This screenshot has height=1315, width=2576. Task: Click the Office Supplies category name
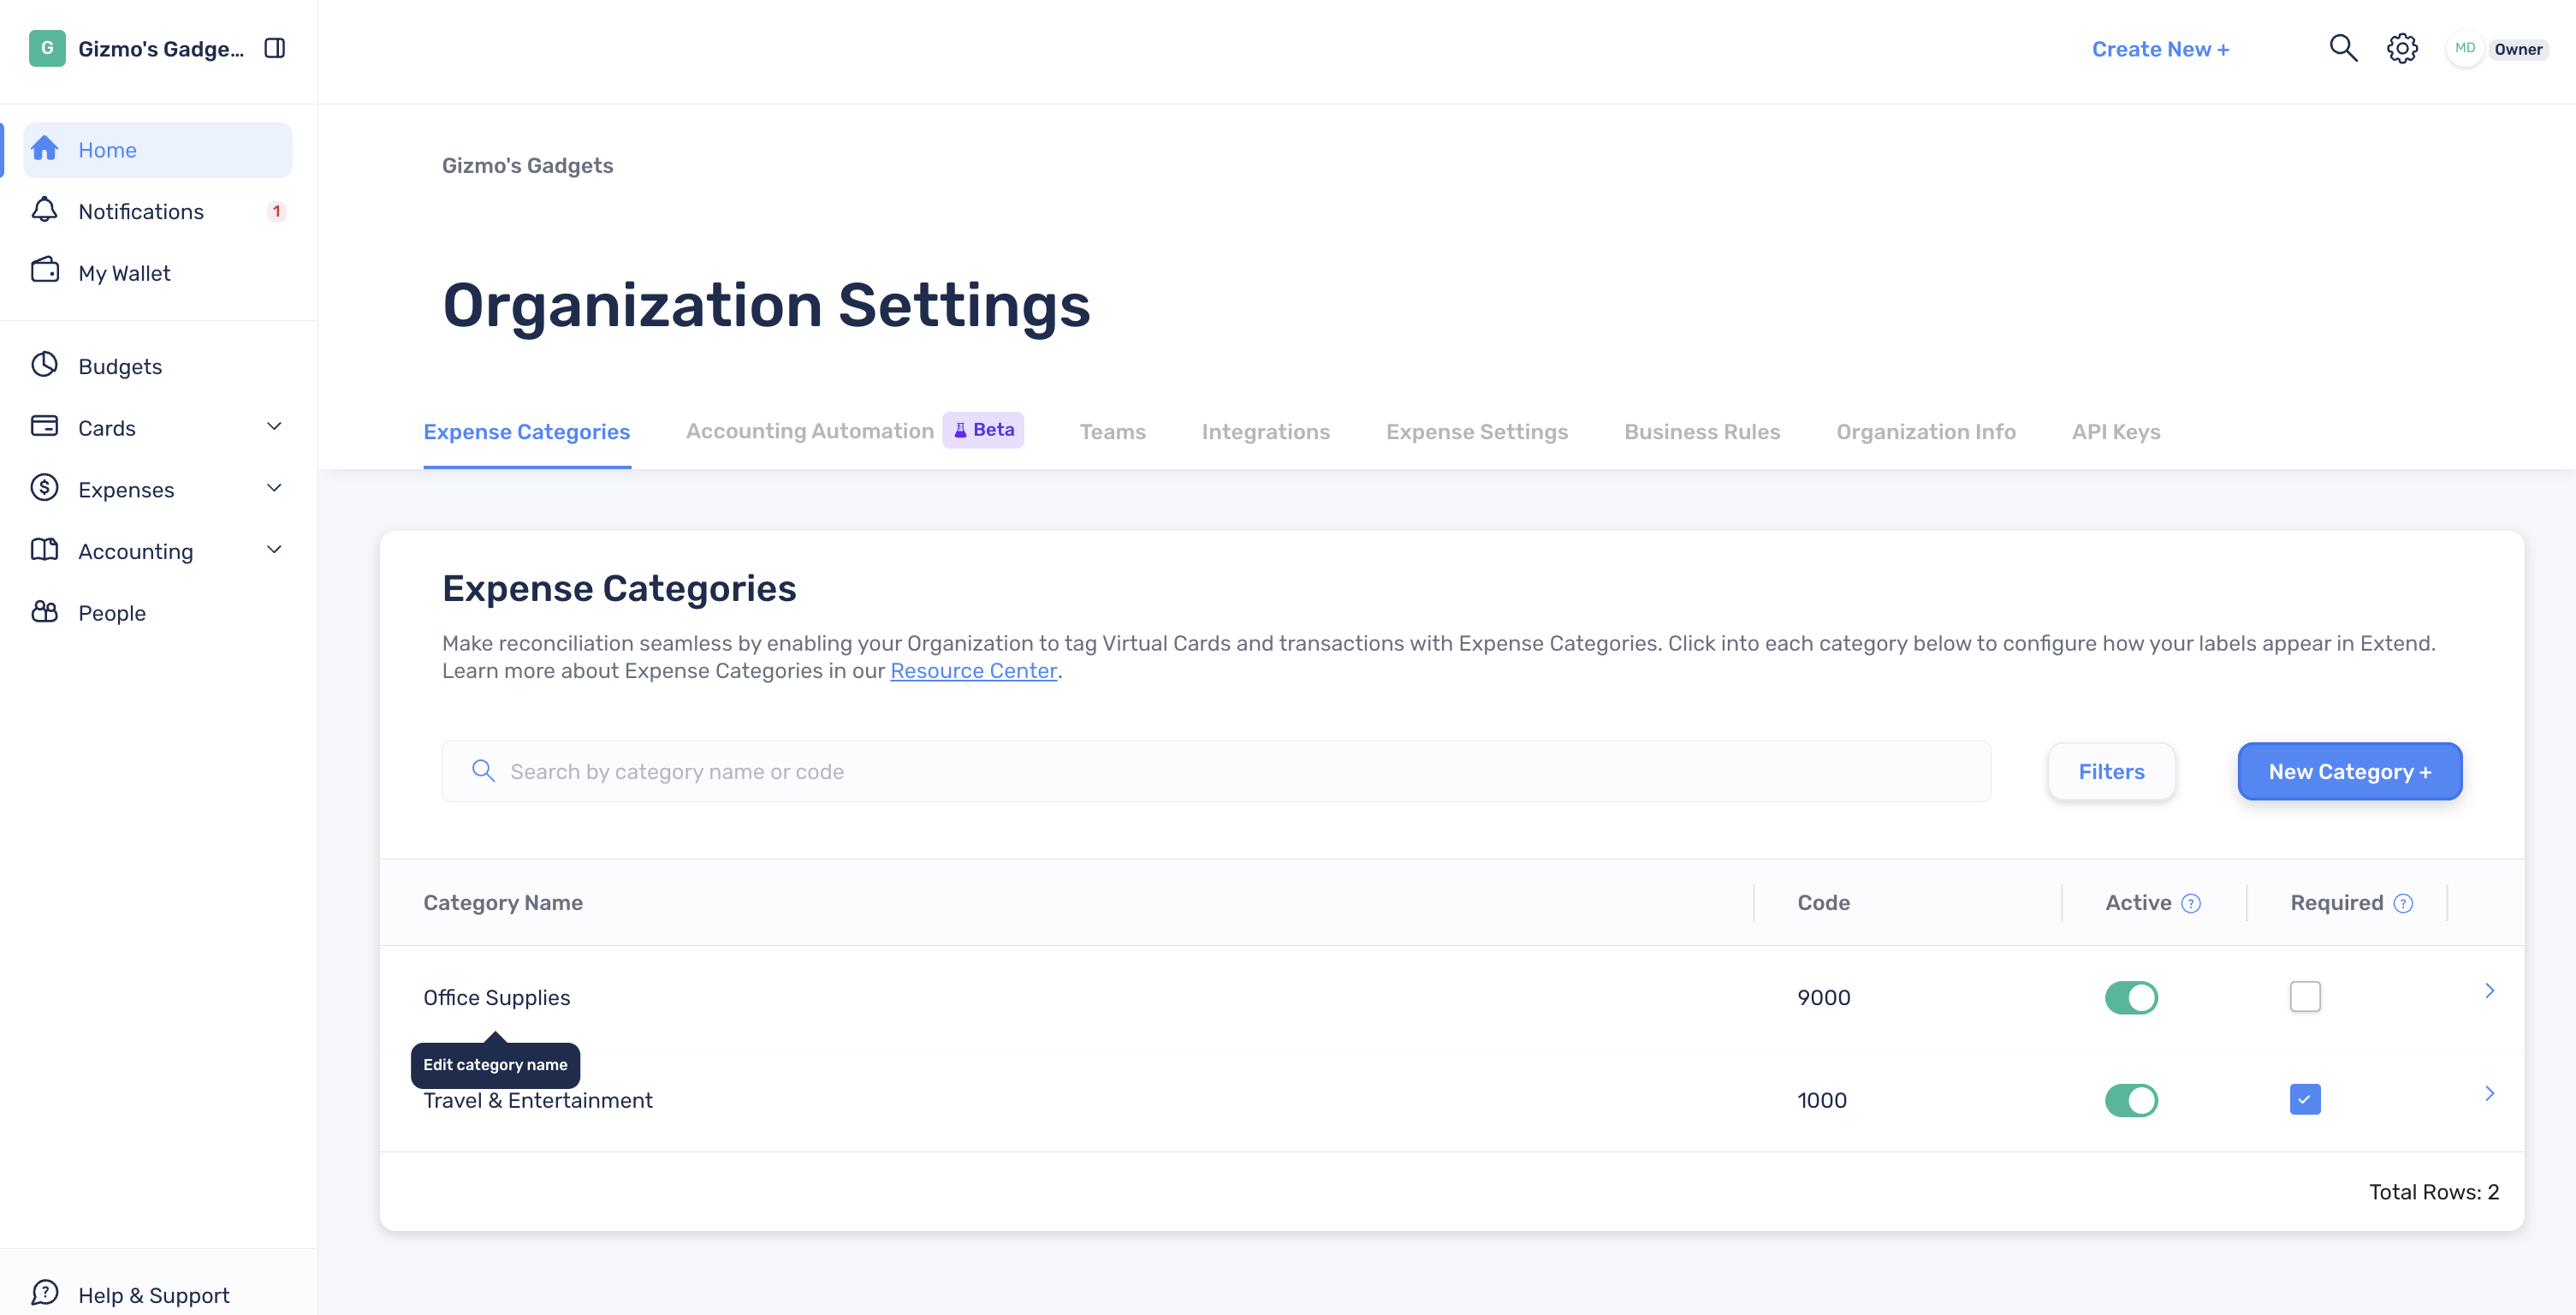(496, 997)
